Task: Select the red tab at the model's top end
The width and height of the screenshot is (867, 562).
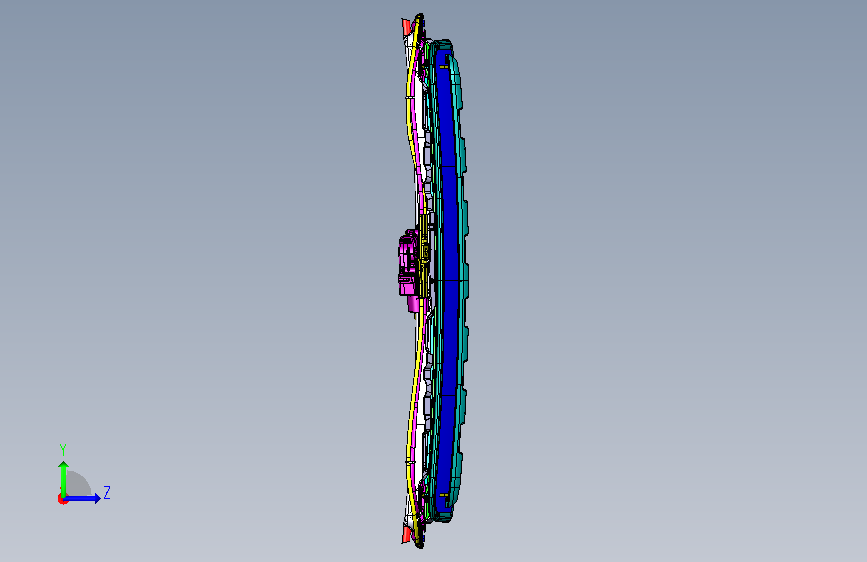Action: point(407,27)
